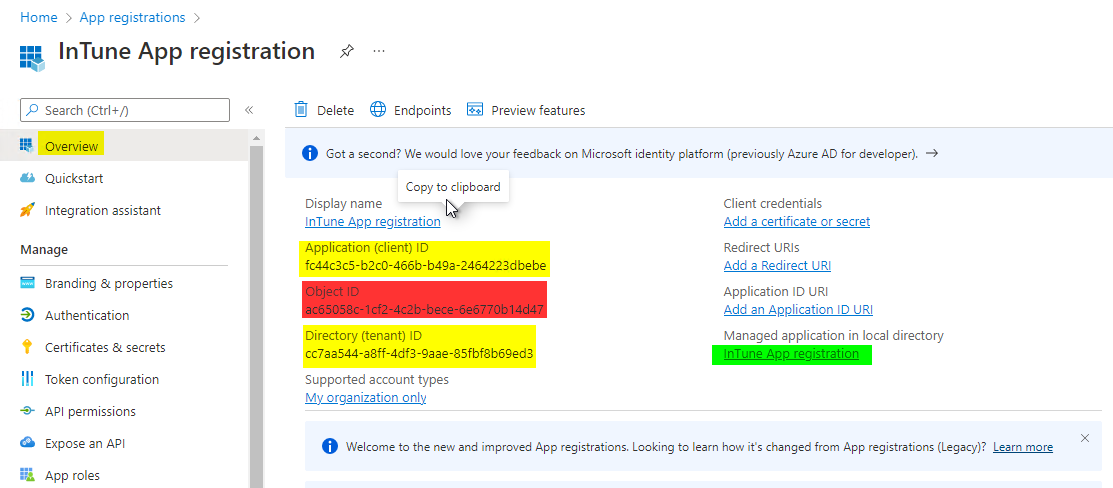Click the Application (client) ID value

[425, 266]
